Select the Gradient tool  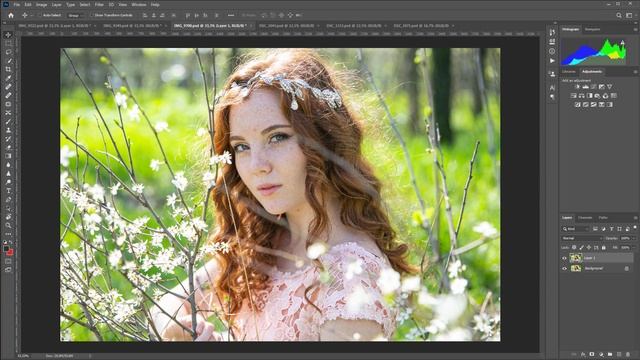pyautogui.click(x=8, y=156)
